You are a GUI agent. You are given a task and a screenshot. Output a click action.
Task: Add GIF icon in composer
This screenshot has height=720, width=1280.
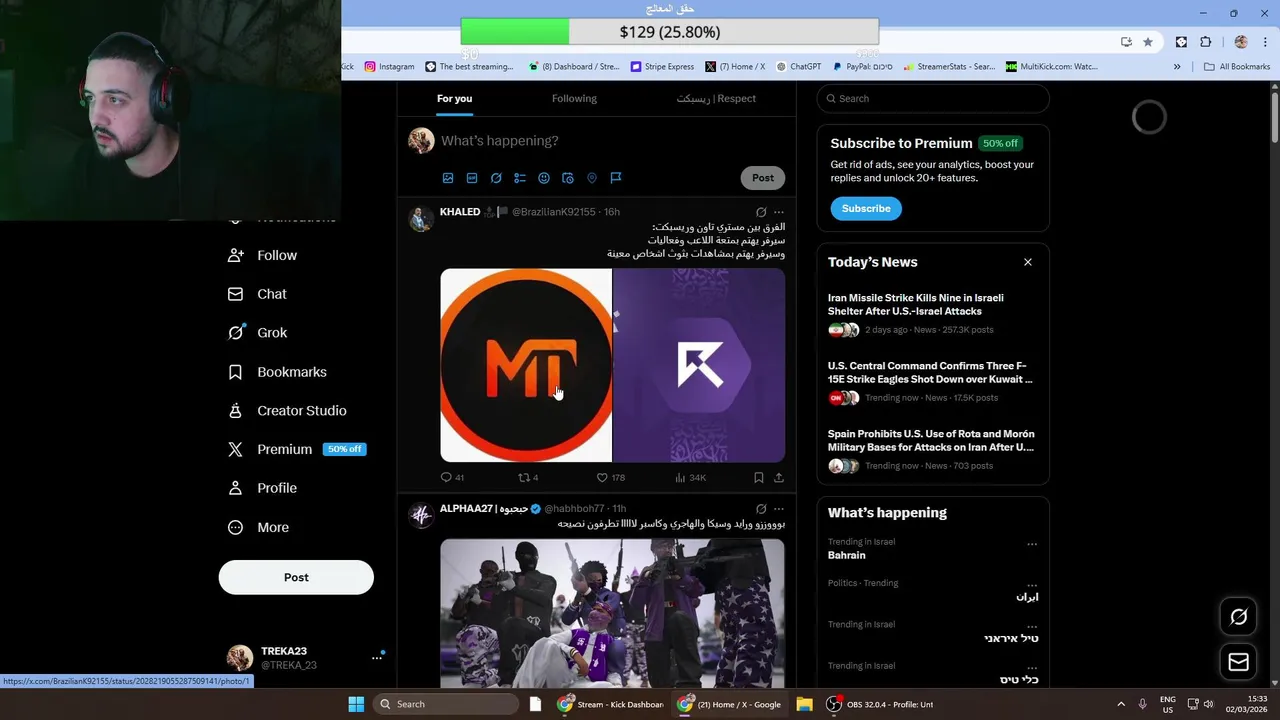472,178
